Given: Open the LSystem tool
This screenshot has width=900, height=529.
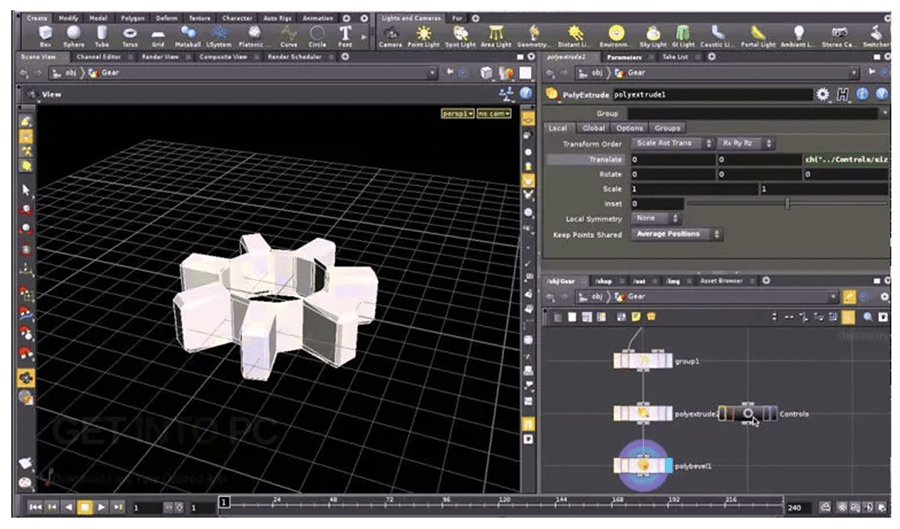Looking at the screenshot, I should click(x=219, y=36).
